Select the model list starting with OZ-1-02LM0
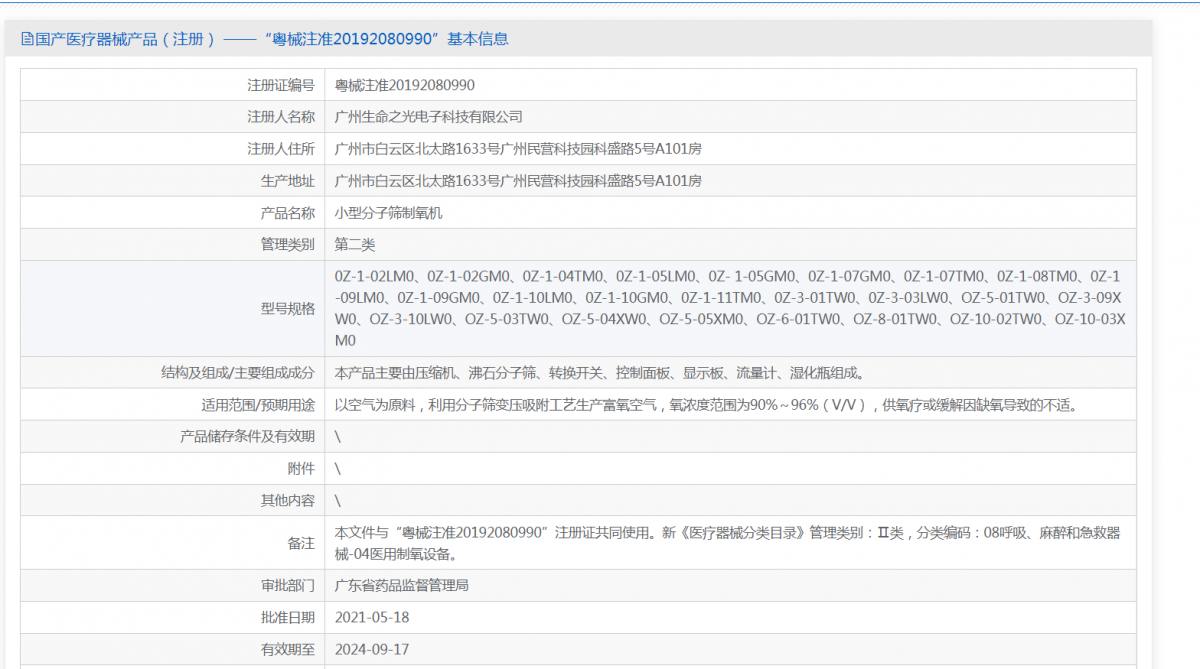This screenshot has width=1200, height=669. coord(731,308)
